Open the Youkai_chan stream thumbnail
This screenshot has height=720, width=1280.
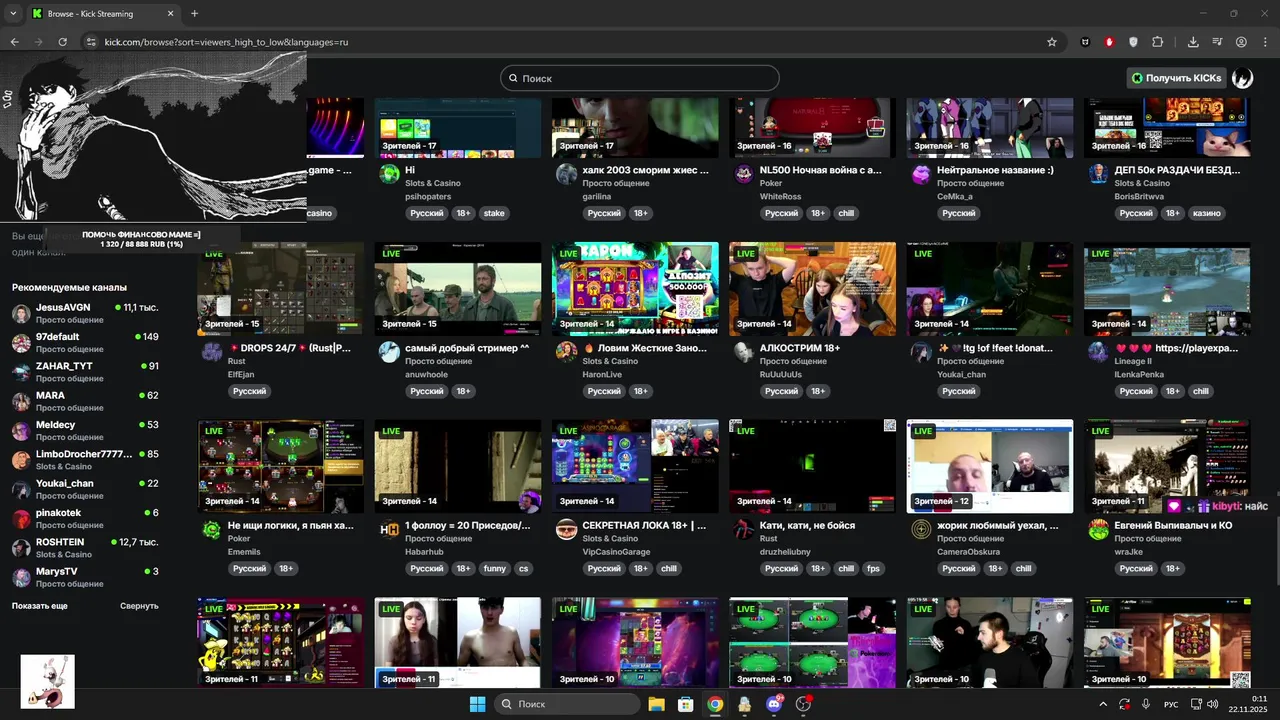pos(989,288)
